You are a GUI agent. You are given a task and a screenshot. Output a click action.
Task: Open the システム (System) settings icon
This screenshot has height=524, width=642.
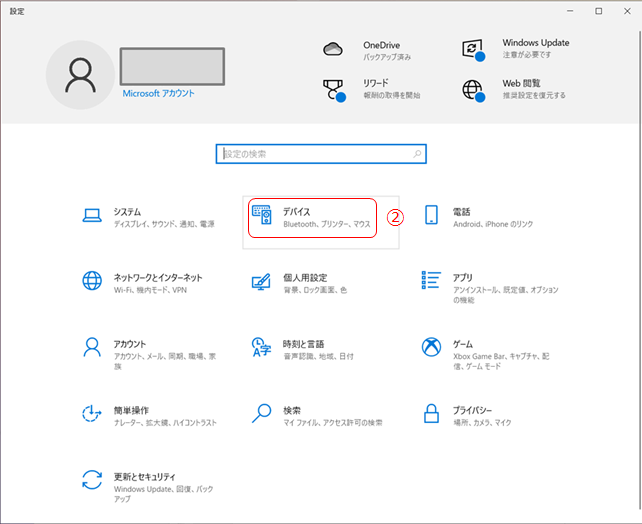[x=92, y=215]
